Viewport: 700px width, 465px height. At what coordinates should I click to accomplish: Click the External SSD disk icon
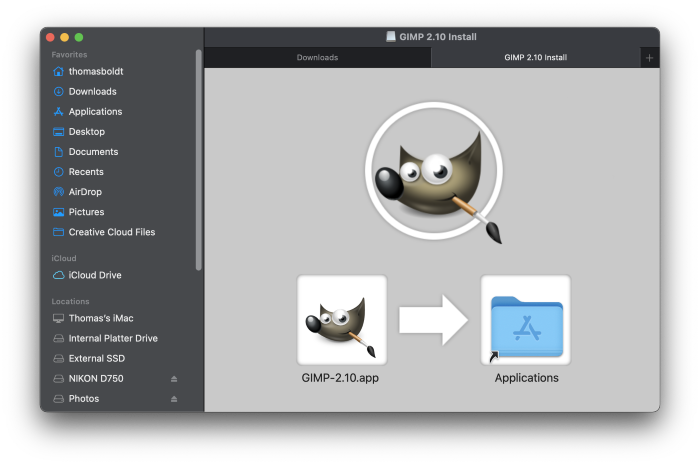(x=58, y=358)
